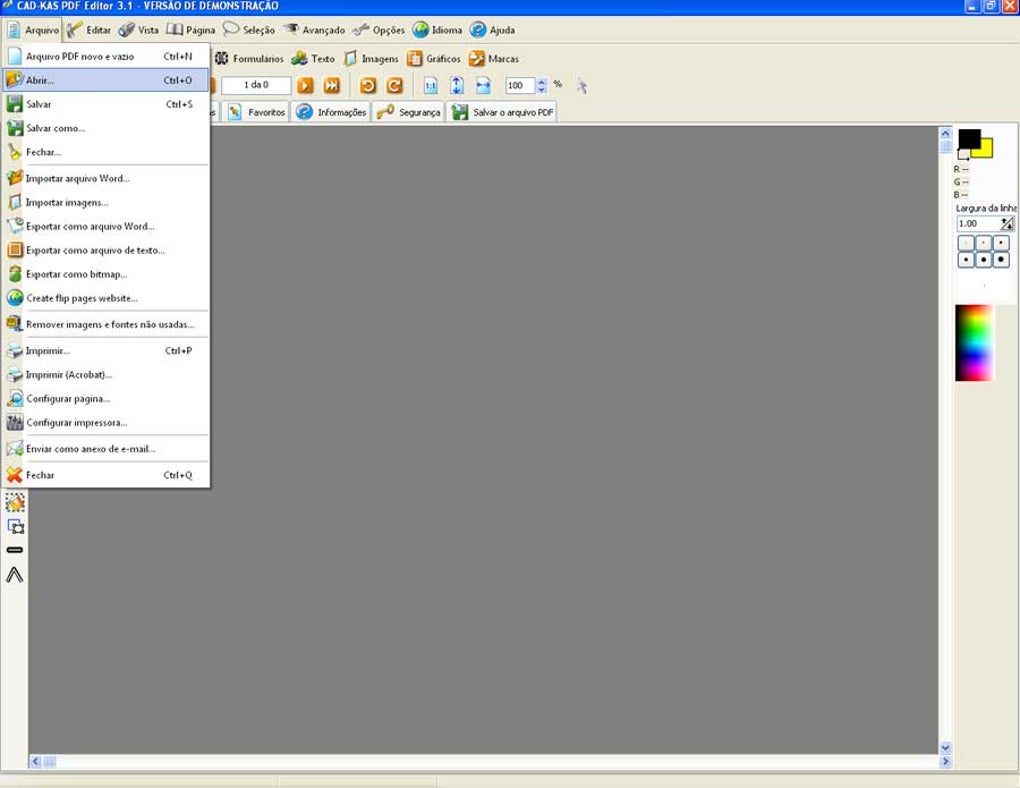Open the Vista menu
This screenshot has height=788, width=1020.
coord(139,30)
